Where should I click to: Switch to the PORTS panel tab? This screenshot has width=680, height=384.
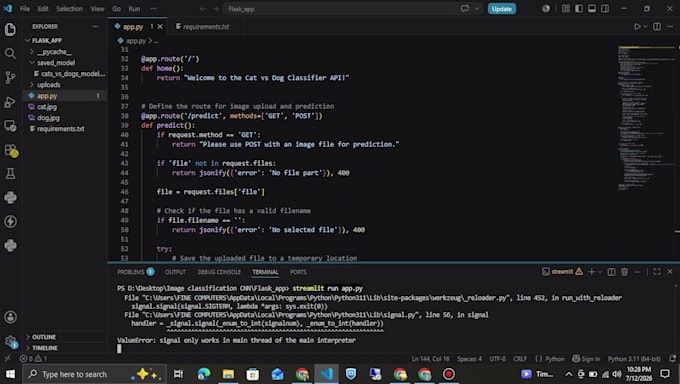pos(298,272)
